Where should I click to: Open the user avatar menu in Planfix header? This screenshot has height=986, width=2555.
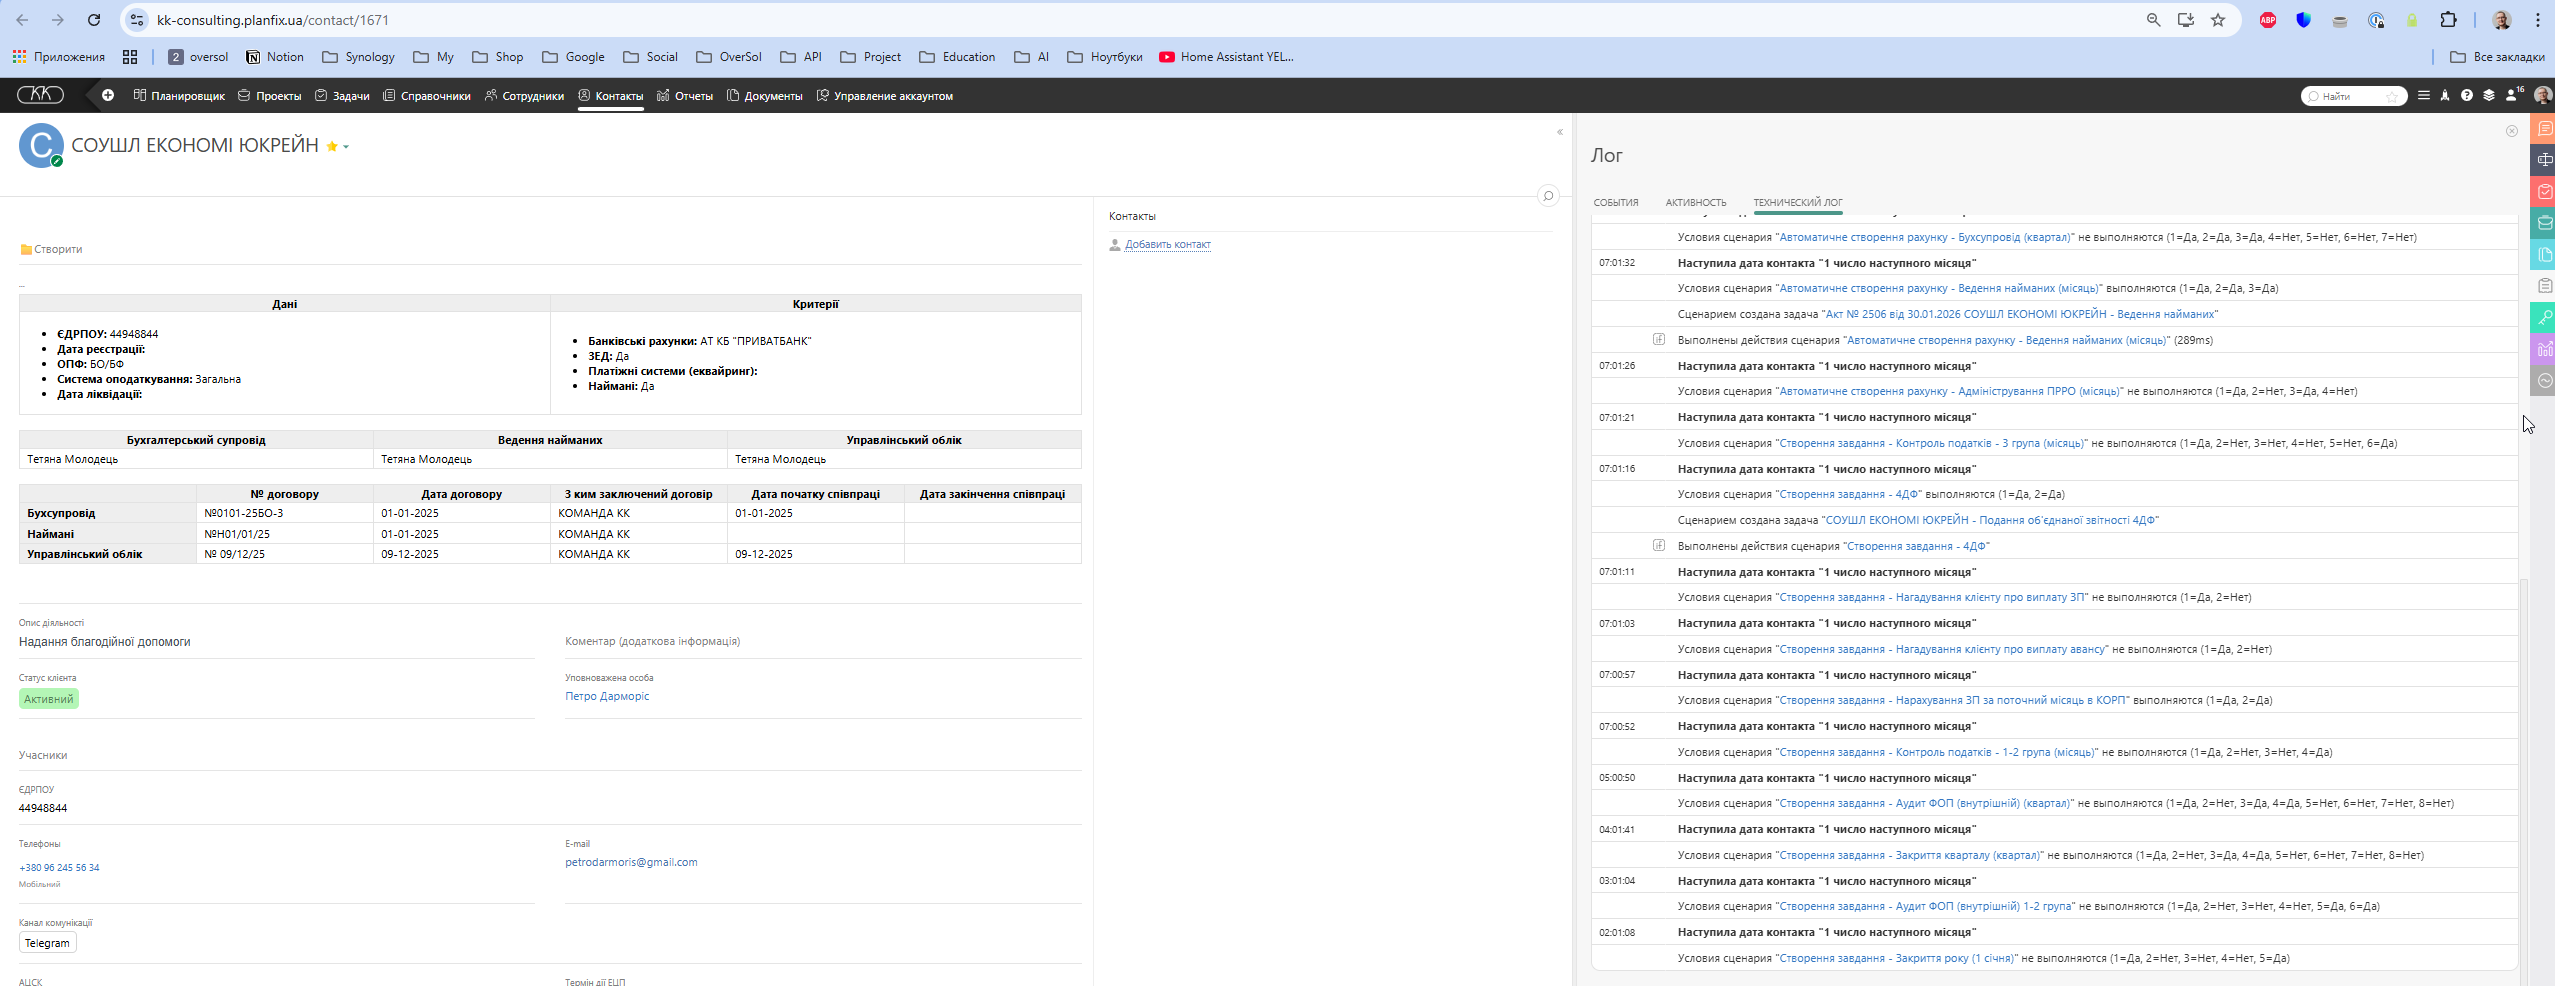2543,96
